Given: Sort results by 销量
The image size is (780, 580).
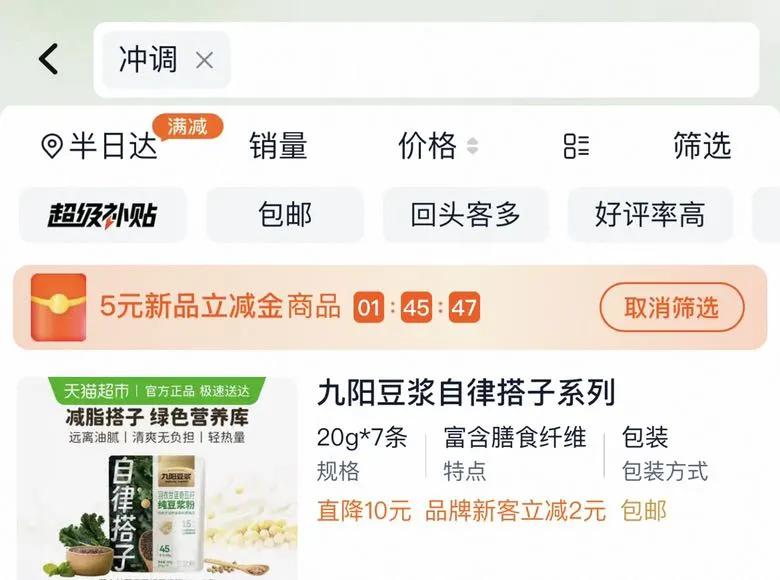Looking at the screenshot, I should 278,146.
